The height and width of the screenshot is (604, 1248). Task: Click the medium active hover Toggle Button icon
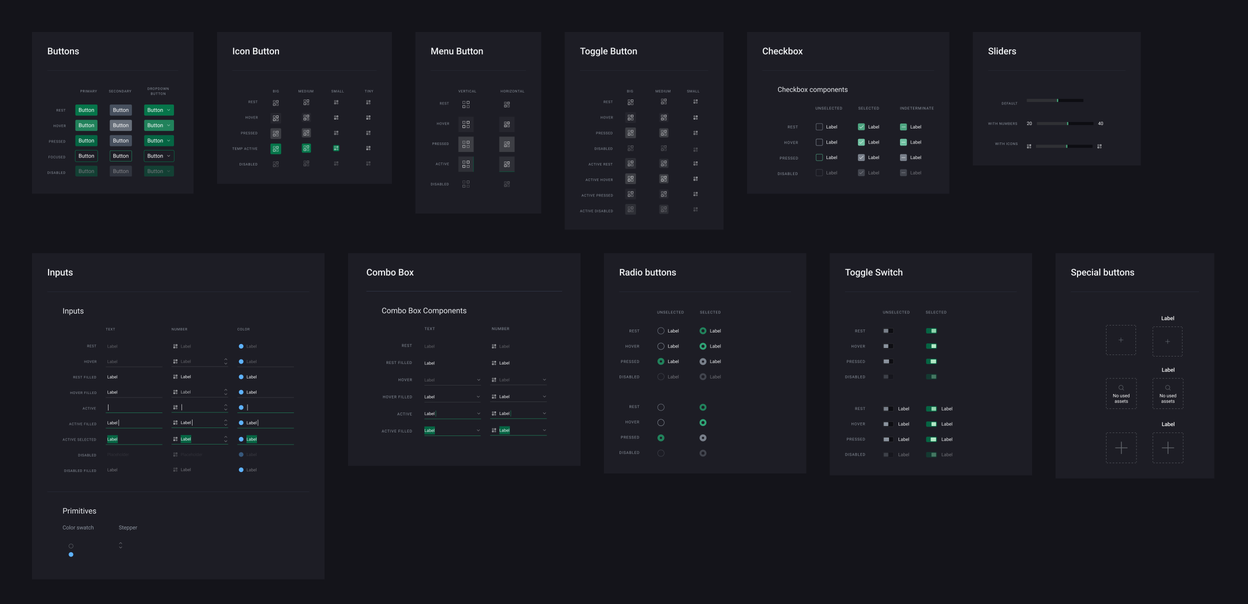point(663,179)
